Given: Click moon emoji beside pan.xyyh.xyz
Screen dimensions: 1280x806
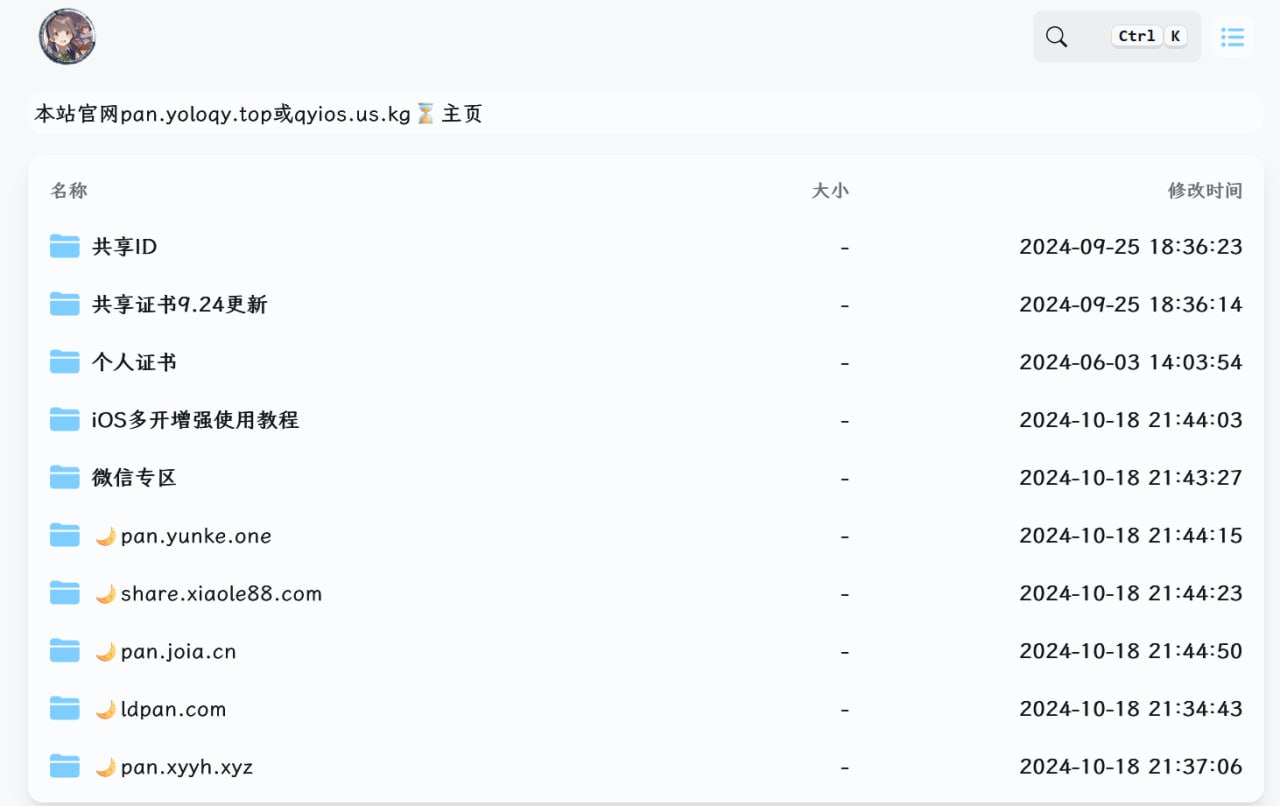Looking at the screenshot, I should (105, 769).
